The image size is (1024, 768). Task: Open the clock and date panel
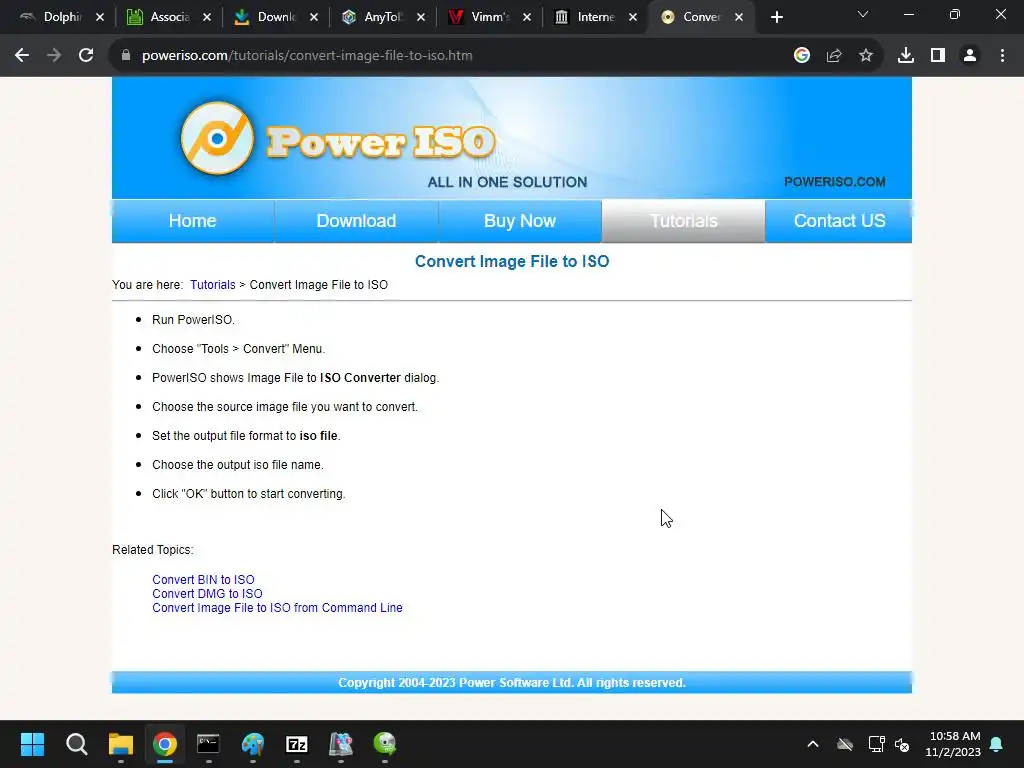pos(953,744)
